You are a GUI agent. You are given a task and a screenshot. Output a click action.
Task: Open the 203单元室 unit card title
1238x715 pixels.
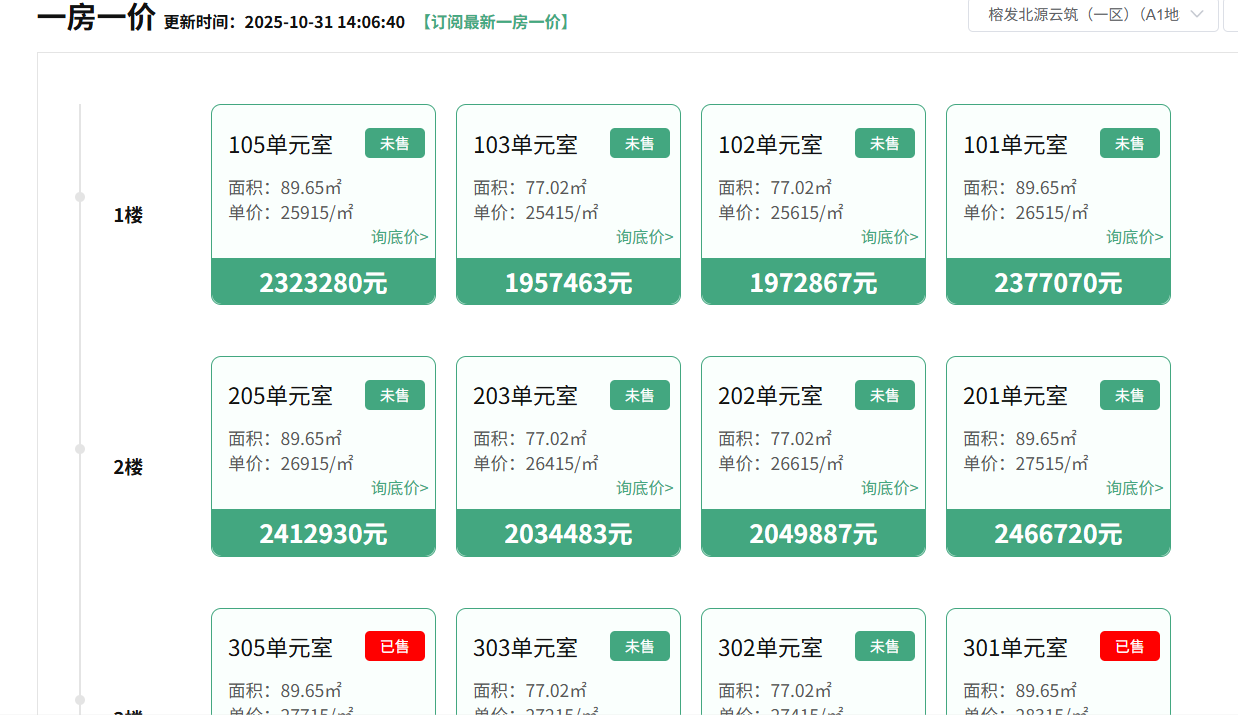pyautogui.click(x=525, y=396)
